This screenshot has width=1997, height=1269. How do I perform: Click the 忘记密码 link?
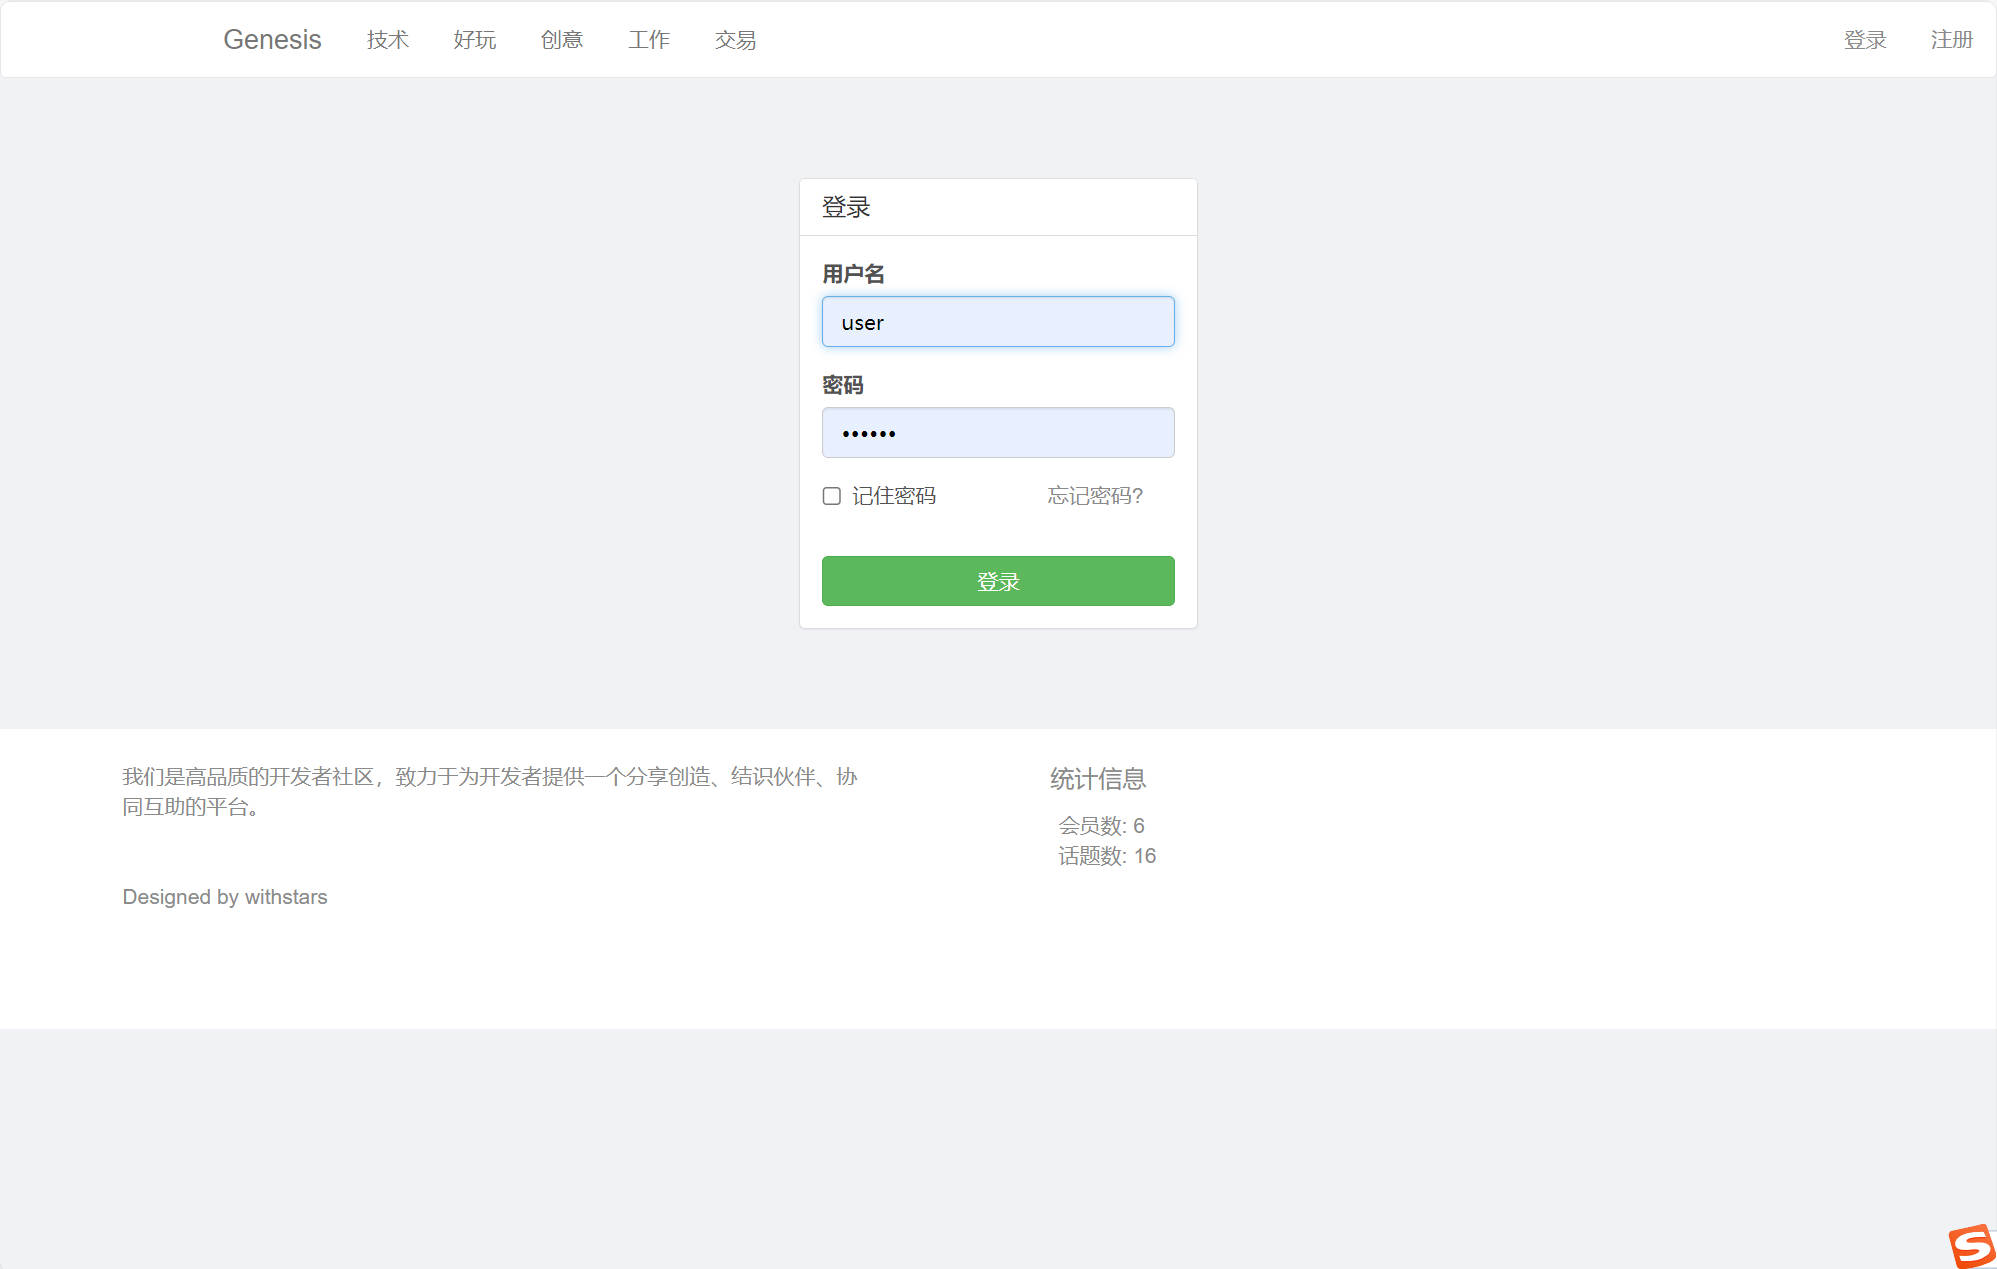coord(1094,495)
